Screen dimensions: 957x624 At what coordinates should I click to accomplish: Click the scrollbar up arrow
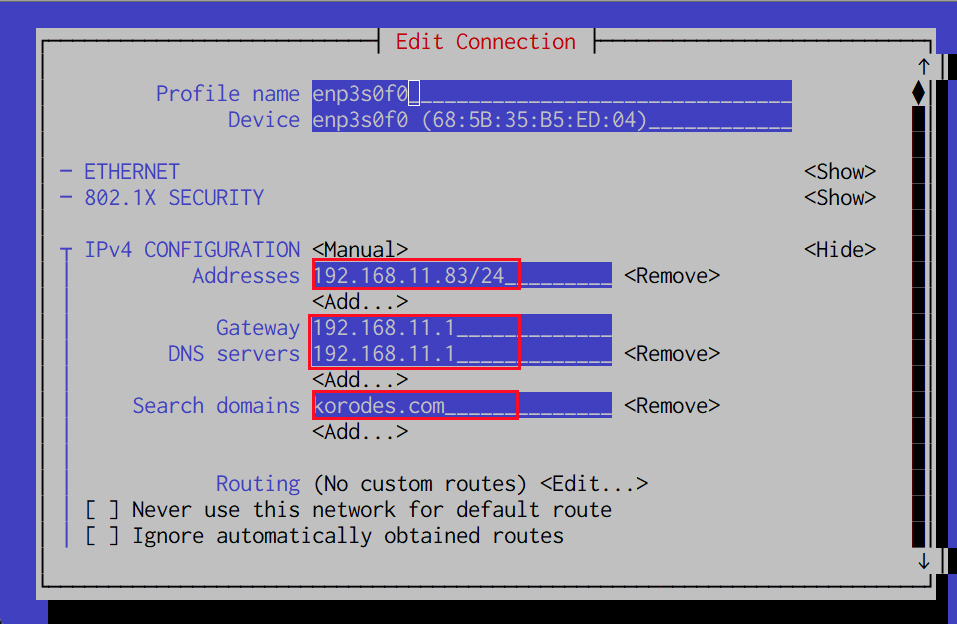(923, 66)
